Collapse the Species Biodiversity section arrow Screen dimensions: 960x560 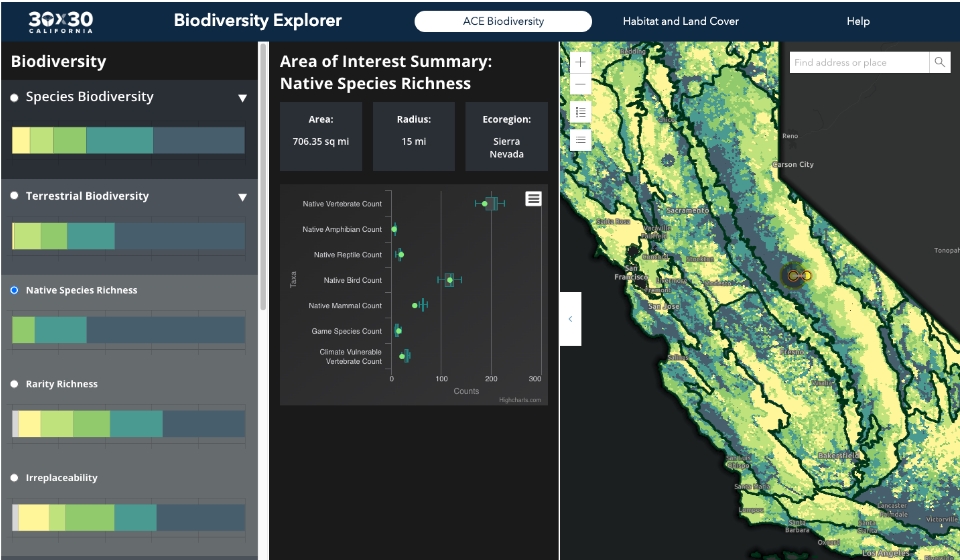(242, 98)
